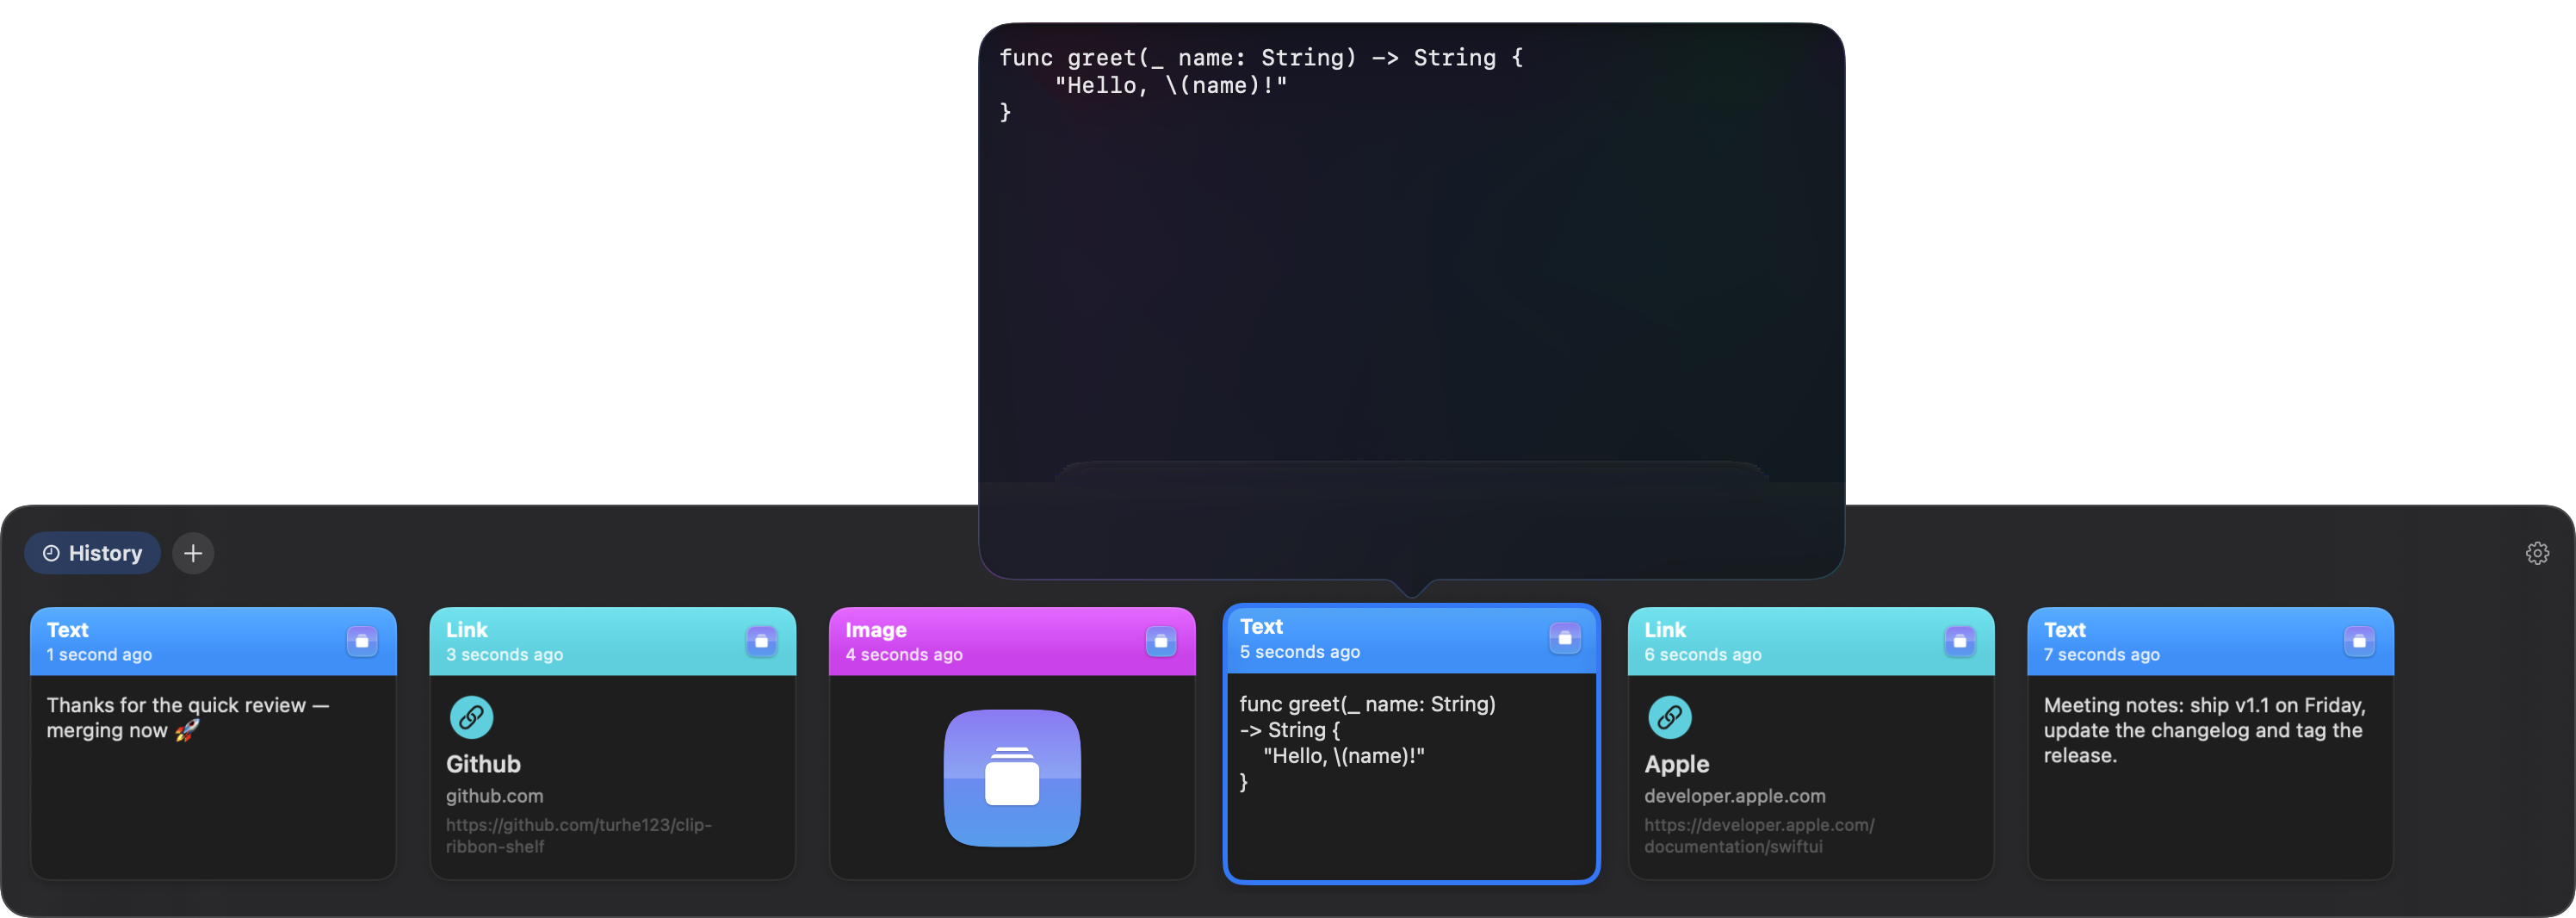
Task: Click app icon on the Github Link card header
Action: 761,641
